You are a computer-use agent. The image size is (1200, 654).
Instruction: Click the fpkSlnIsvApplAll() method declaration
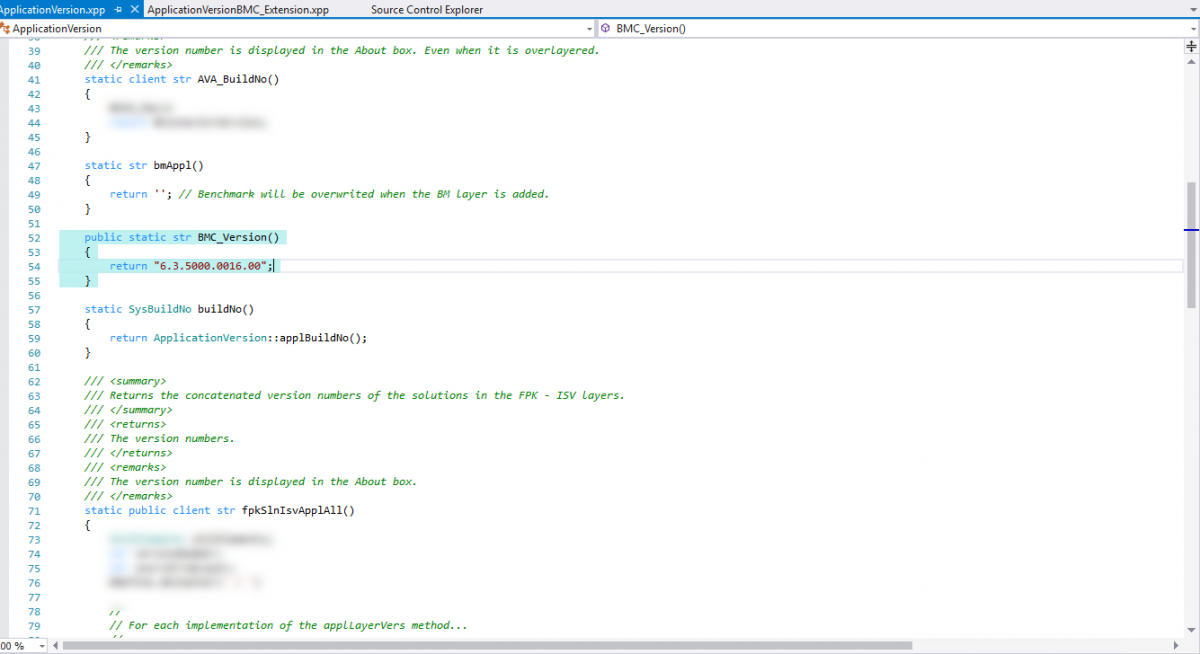[298, 510]
